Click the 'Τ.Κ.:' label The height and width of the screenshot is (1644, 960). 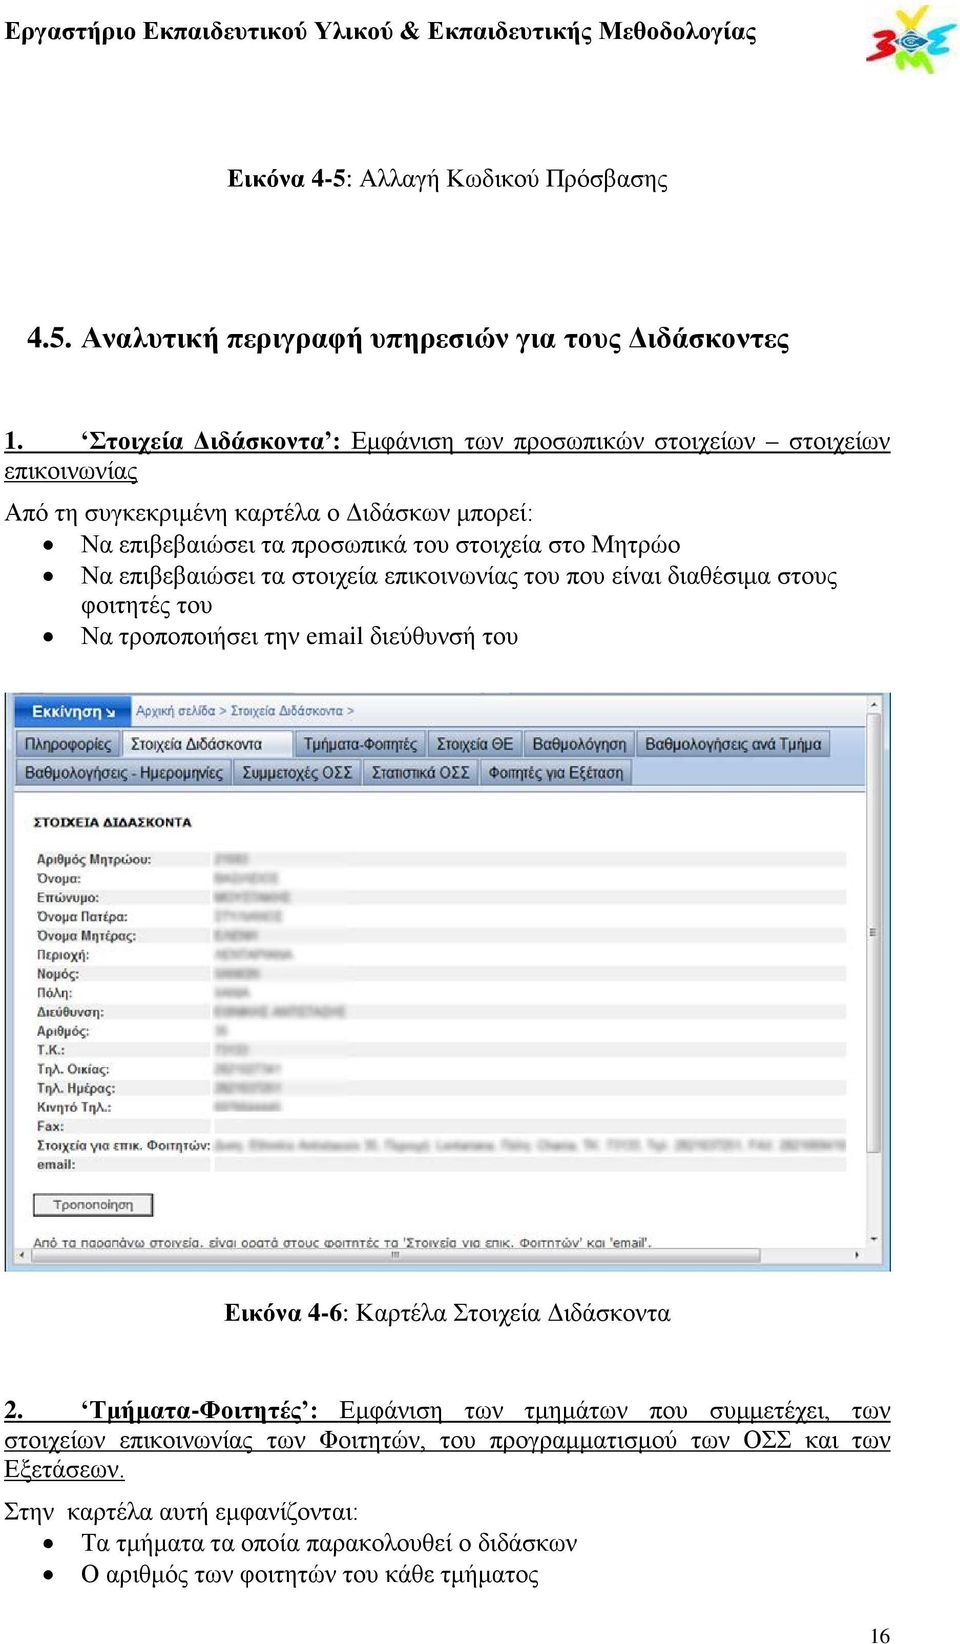pyautogui.click(x=51, y=1050)
